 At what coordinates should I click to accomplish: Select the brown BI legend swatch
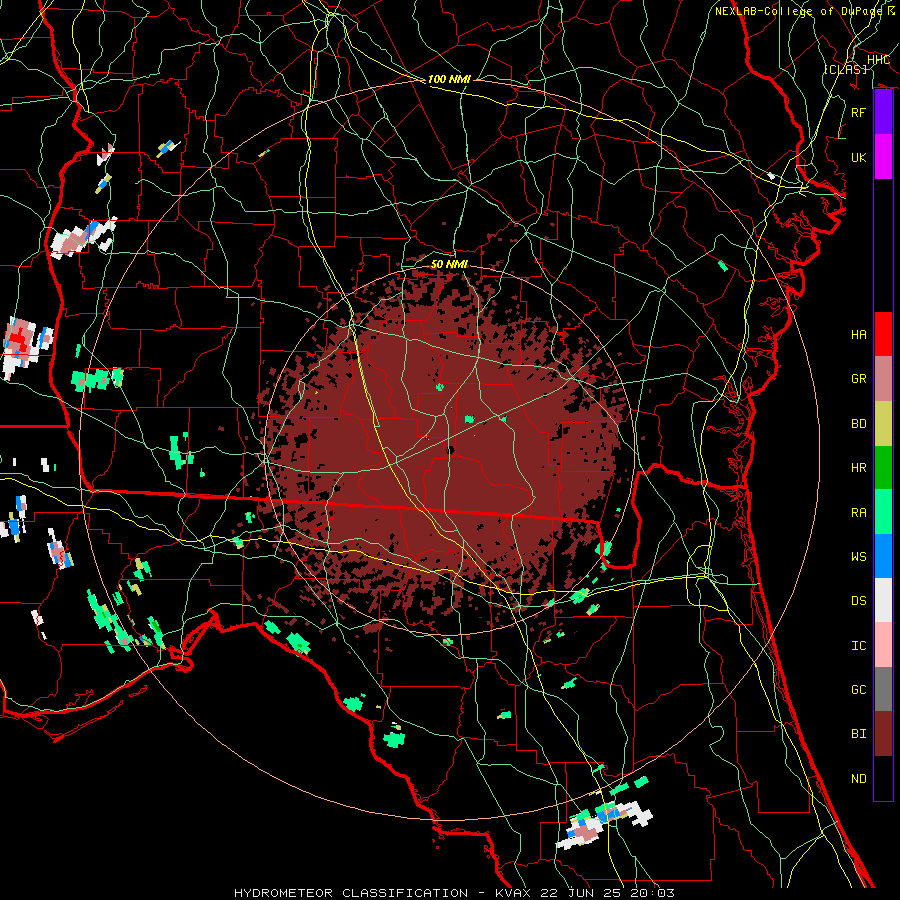coord(883,734)
